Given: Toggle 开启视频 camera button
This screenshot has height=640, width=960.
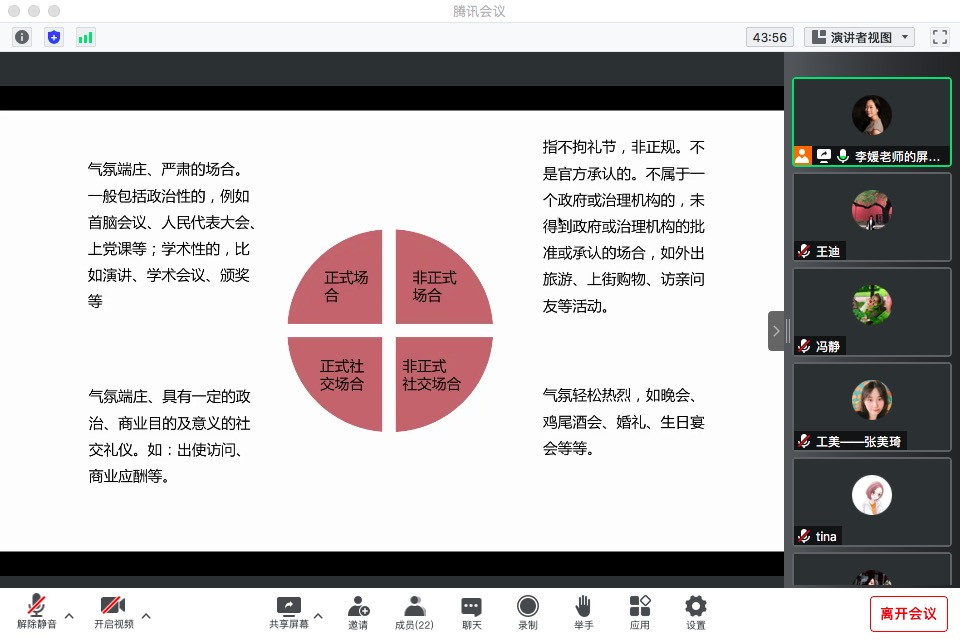Looking at the screenshot, I should [113, 612].
